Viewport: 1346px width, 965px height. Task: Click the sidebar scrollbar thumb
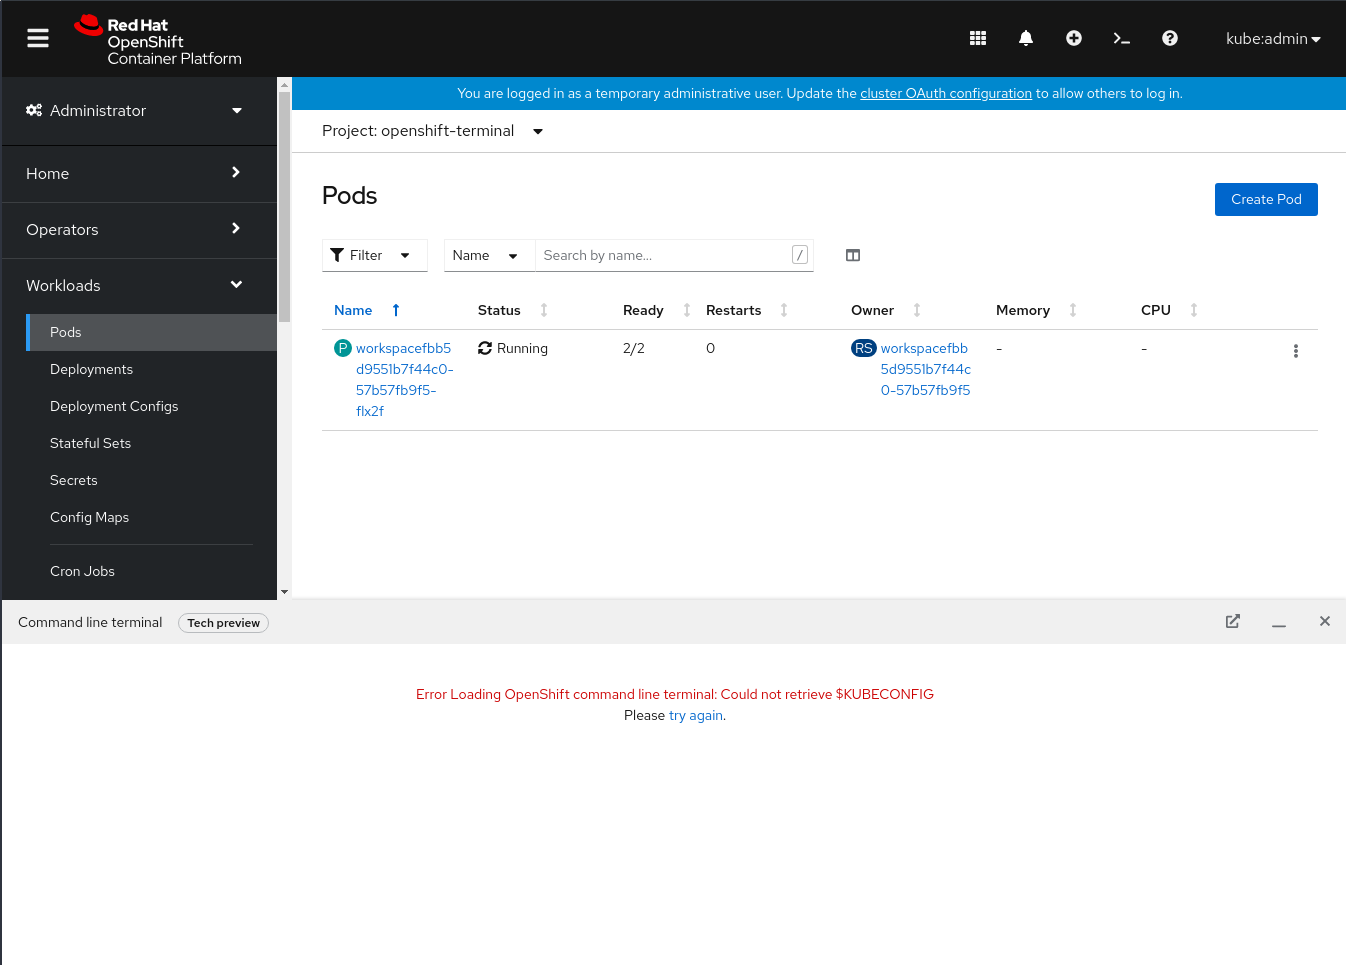coord(284,206)
